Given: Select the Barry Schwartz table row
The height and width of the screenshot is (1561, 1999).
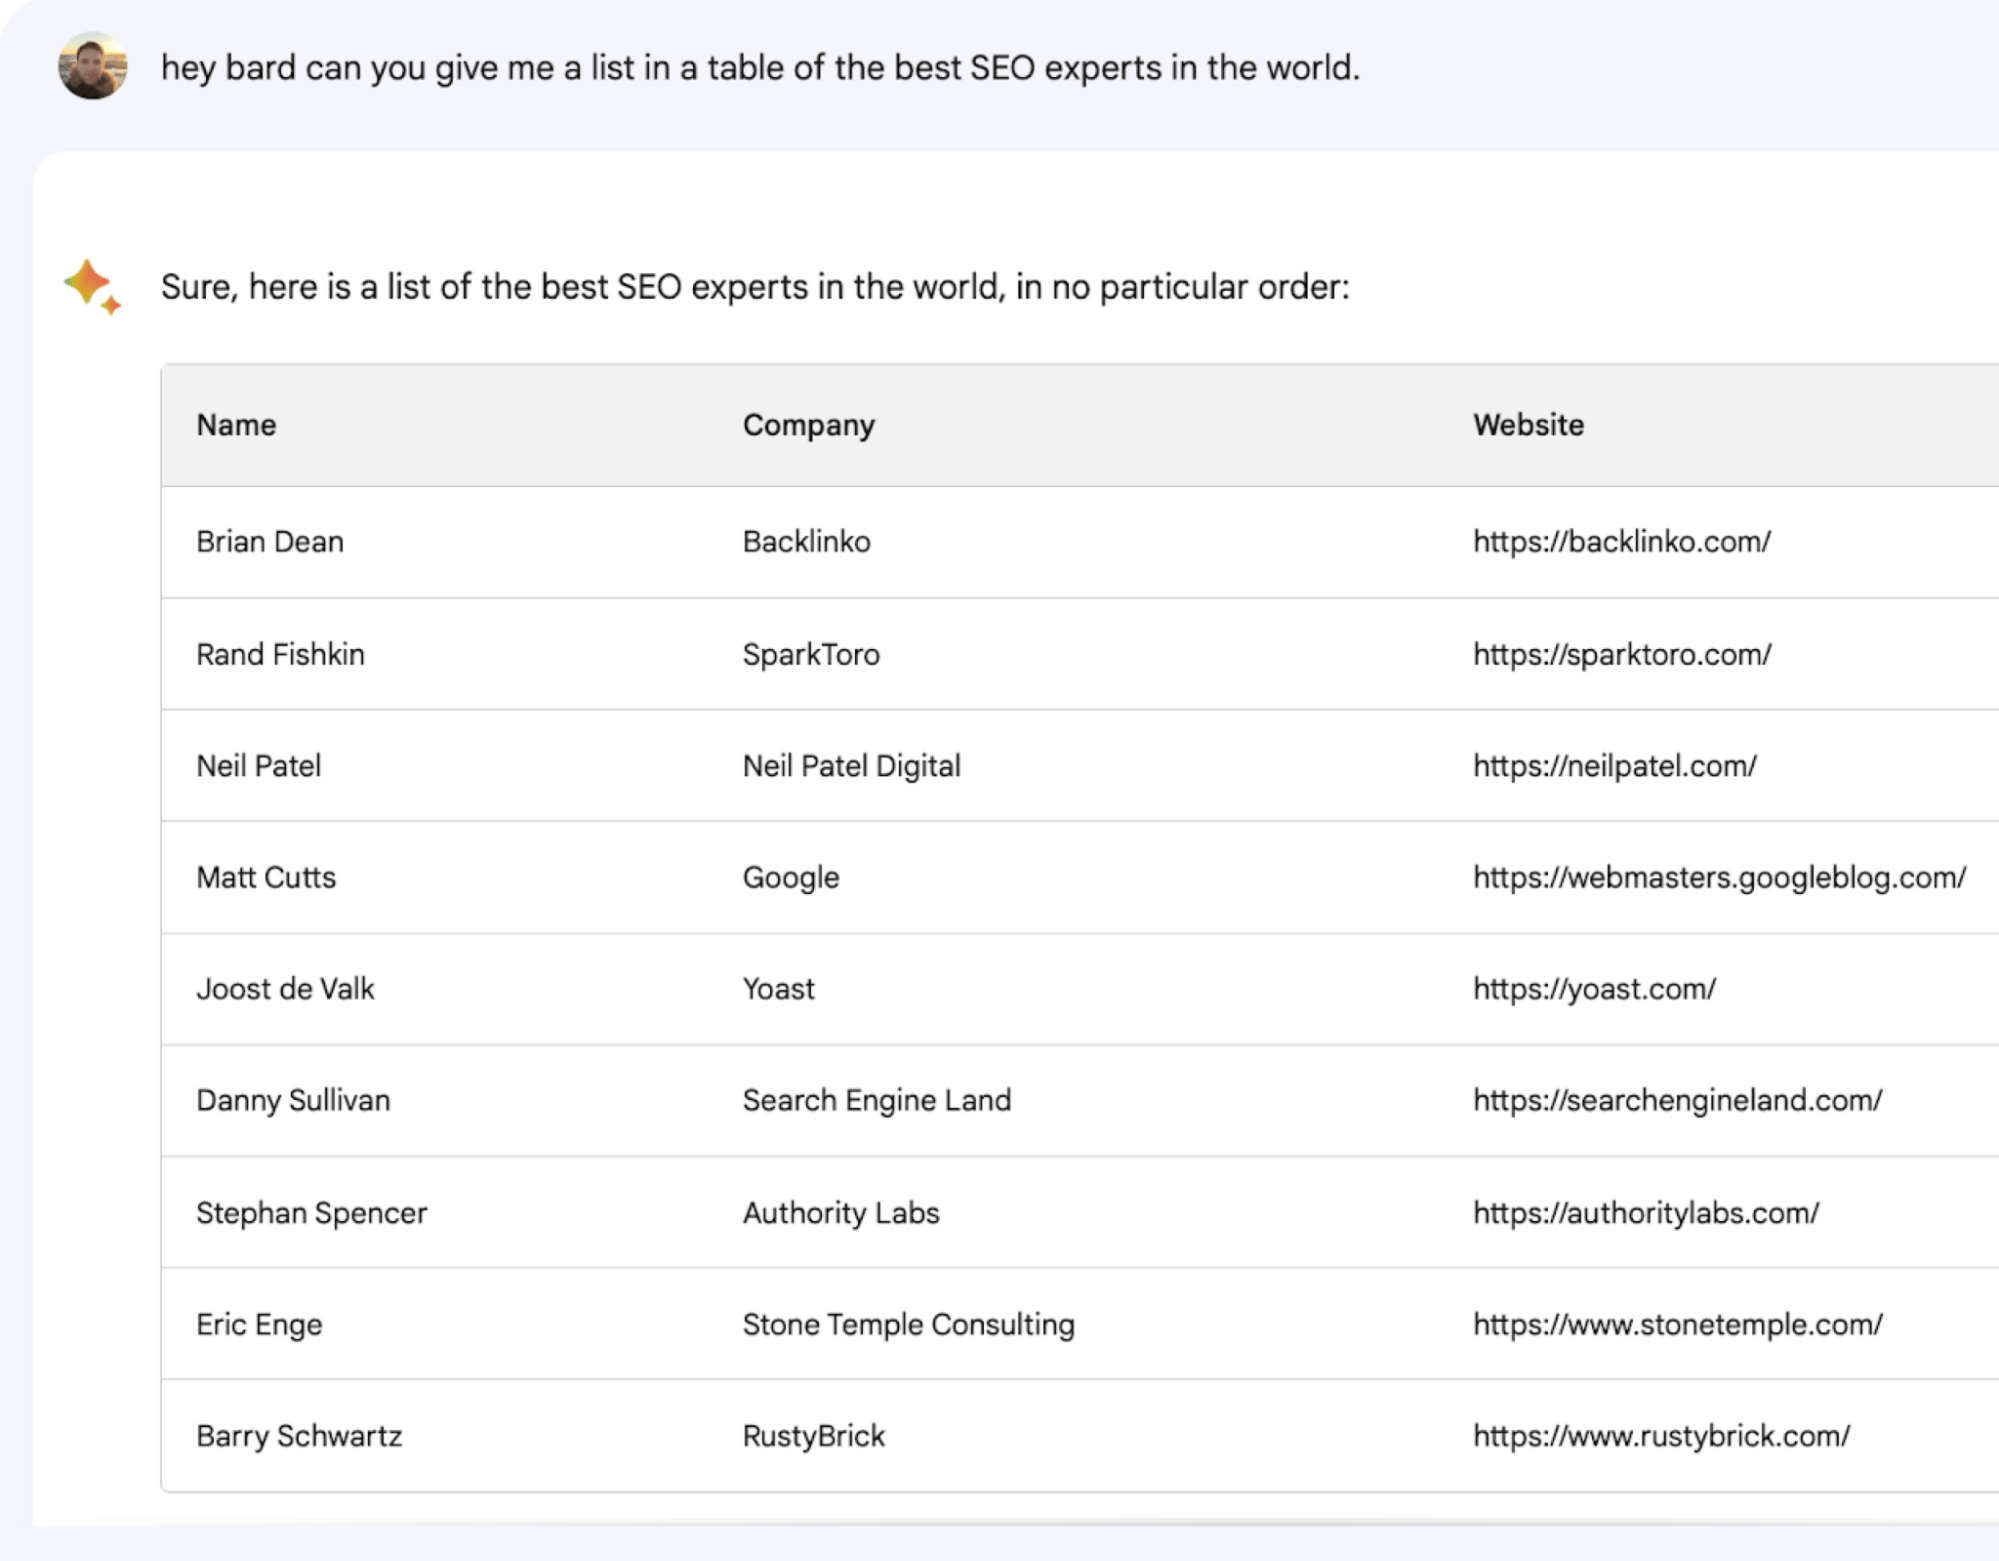Looking at the screenshot, I should (1000, 1435).
